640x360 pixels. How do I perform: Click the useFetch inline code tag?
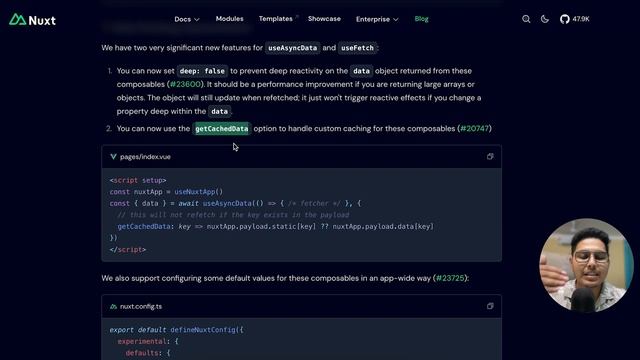(357, 48)
